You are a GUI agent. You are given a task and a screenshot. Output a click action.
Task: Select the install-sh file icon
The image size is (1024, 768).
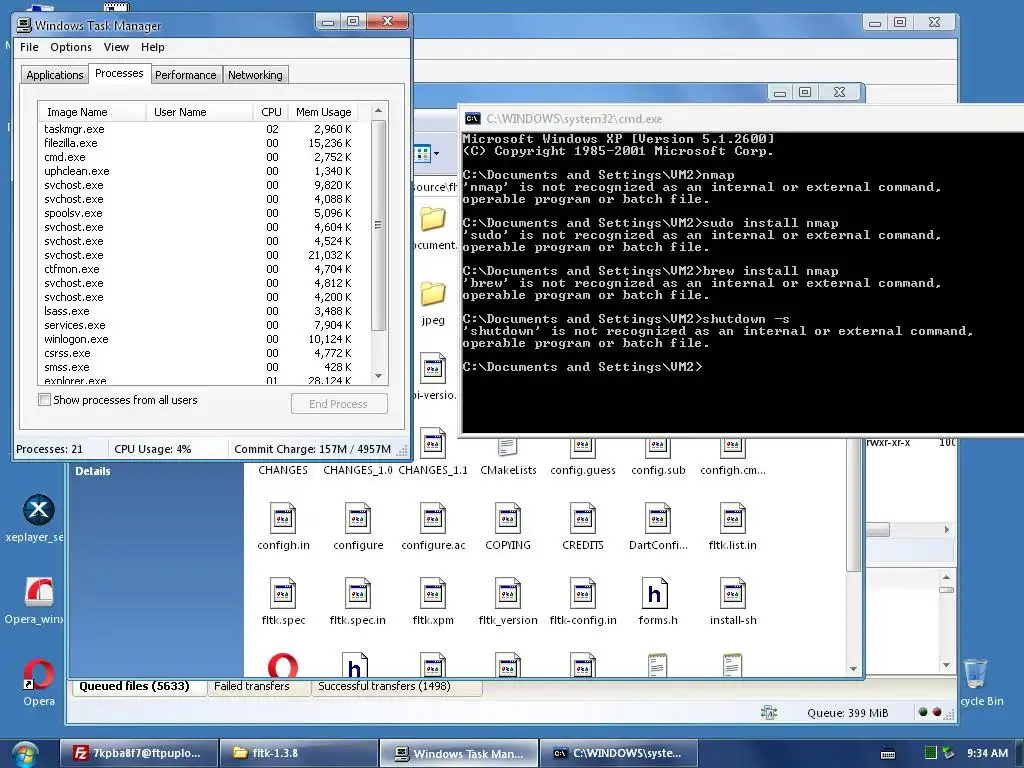(x=733, y=594)
